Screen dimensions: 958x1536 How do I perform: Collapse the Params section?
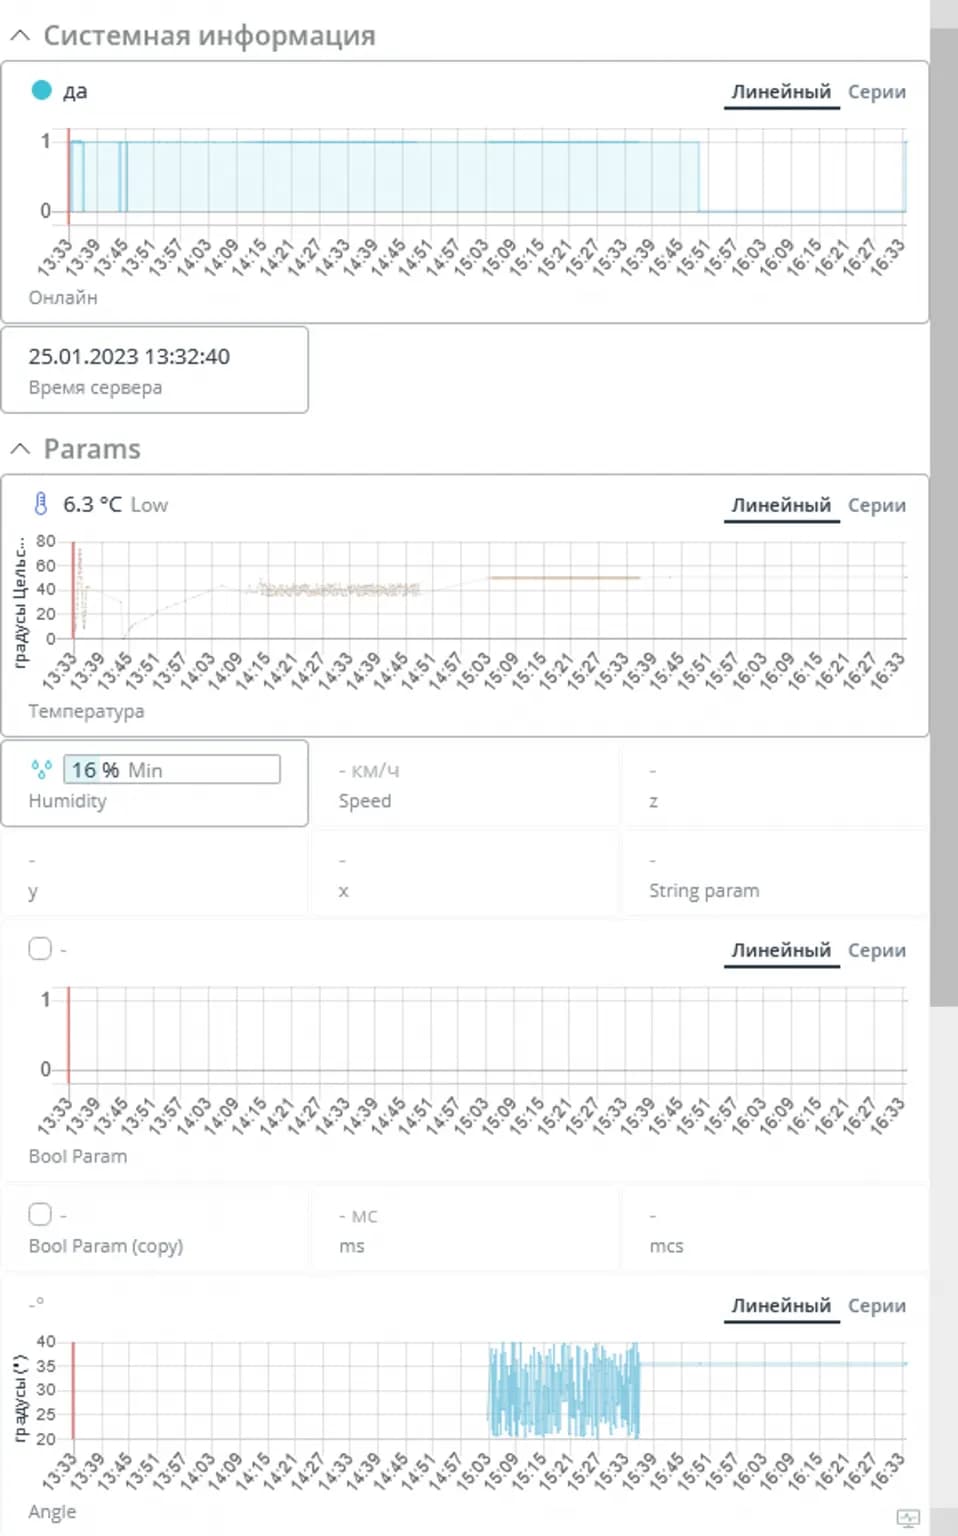tap(20, 449)
